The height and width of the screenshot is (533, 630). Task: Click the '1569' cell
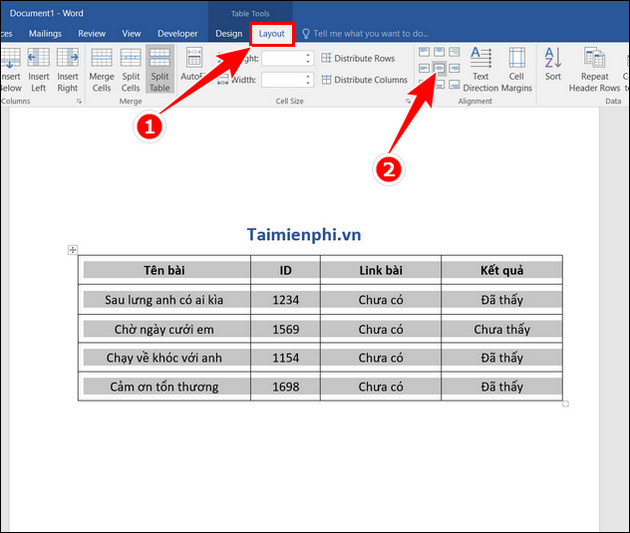(x=286, y=329)
